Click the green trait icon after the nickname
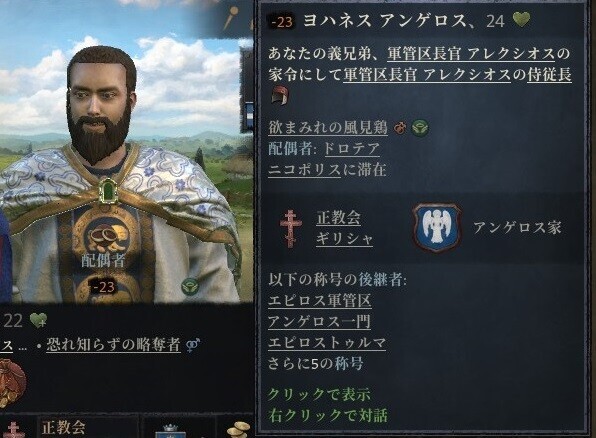Viewport: 596px width, 438px height. click(420, 127)
